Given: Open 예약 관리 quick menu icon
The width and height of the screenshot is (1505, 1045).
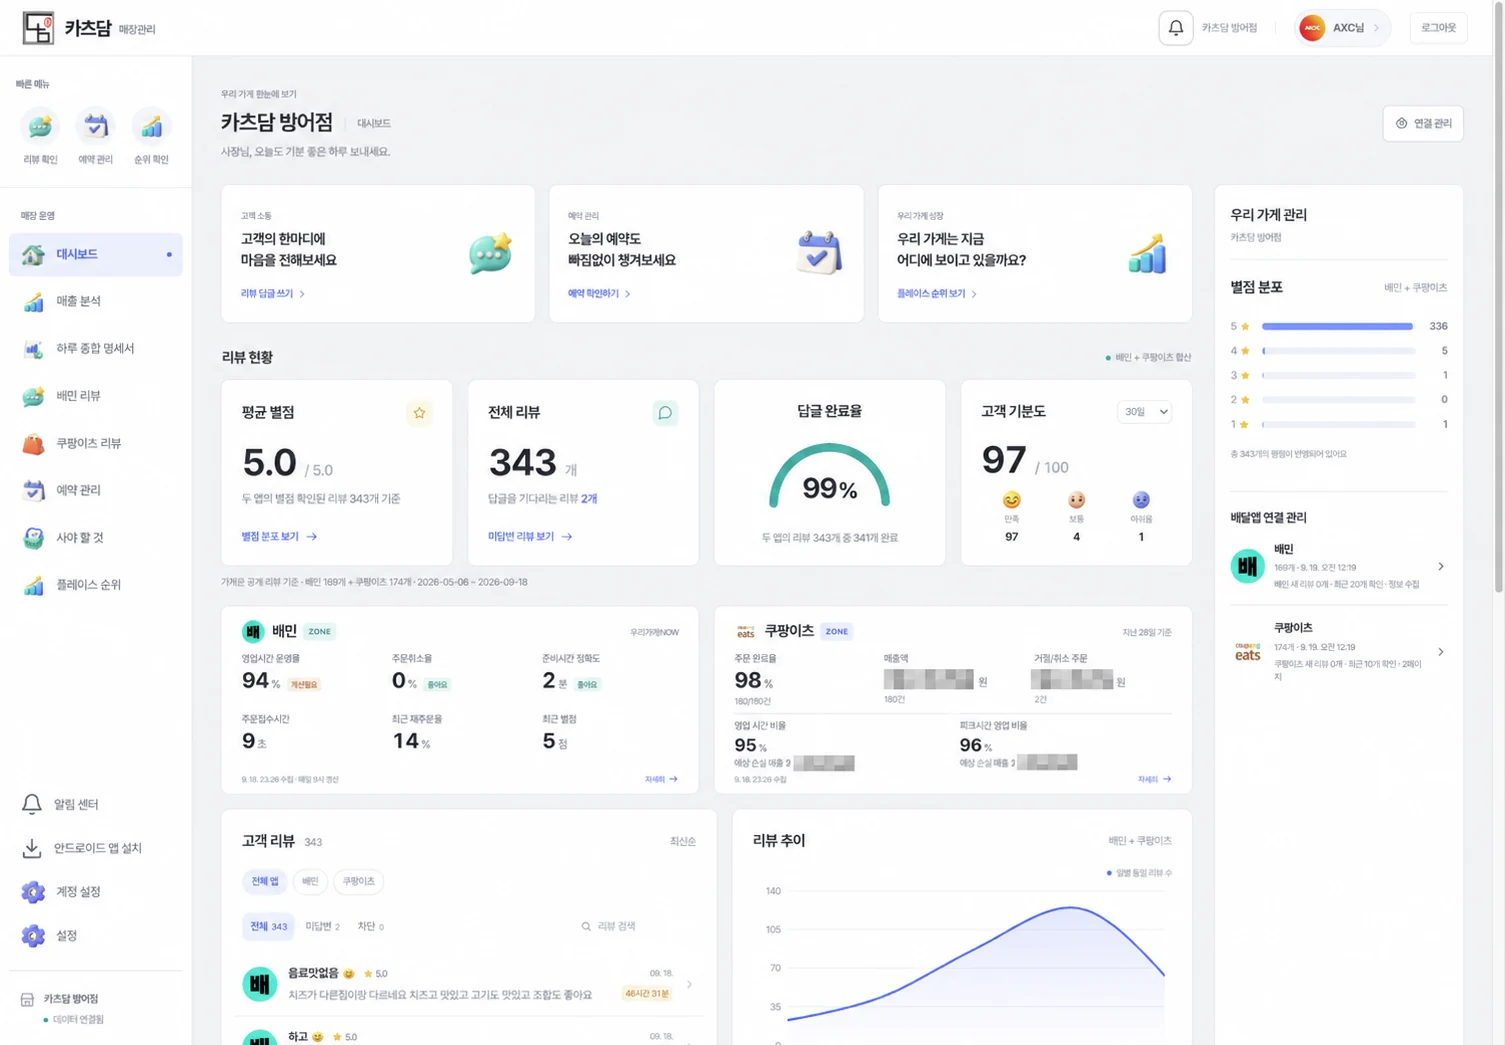Looking at the screenshot, I should pyautogui.click(x=96, y=127).
